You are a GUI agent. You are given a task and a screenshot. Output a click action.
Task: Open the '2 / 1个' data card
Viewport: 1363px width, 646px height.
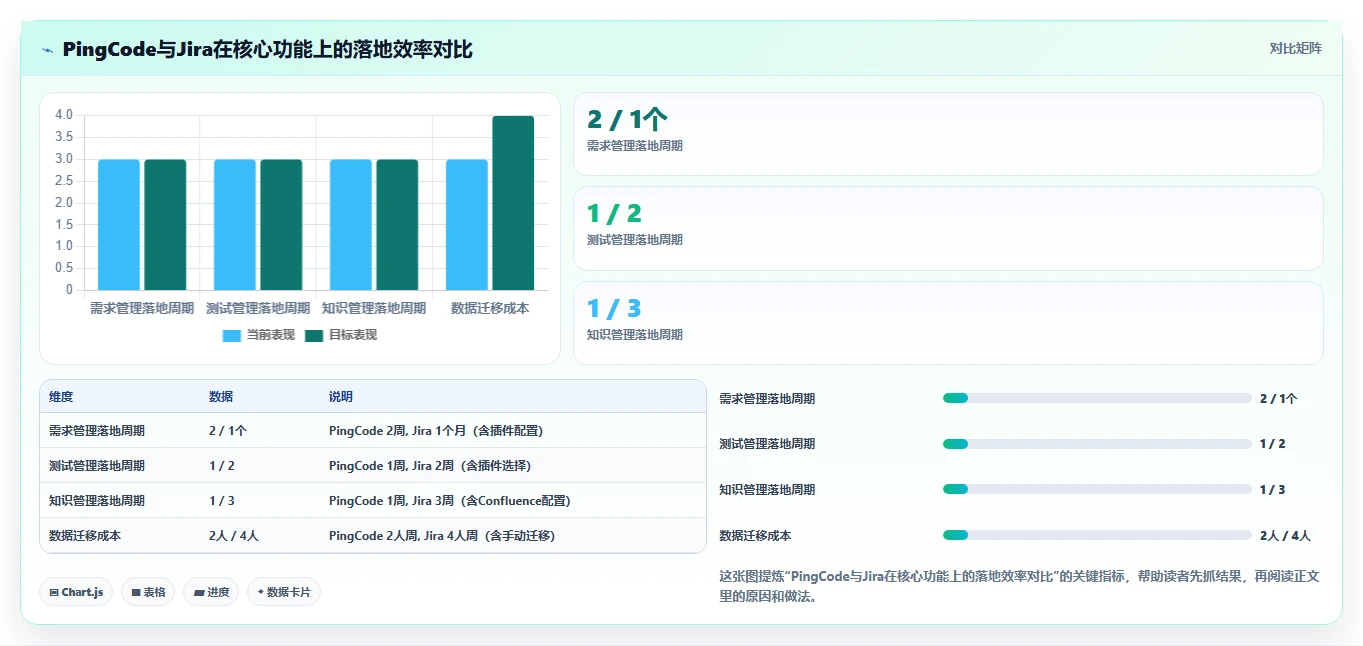point(948,134)
